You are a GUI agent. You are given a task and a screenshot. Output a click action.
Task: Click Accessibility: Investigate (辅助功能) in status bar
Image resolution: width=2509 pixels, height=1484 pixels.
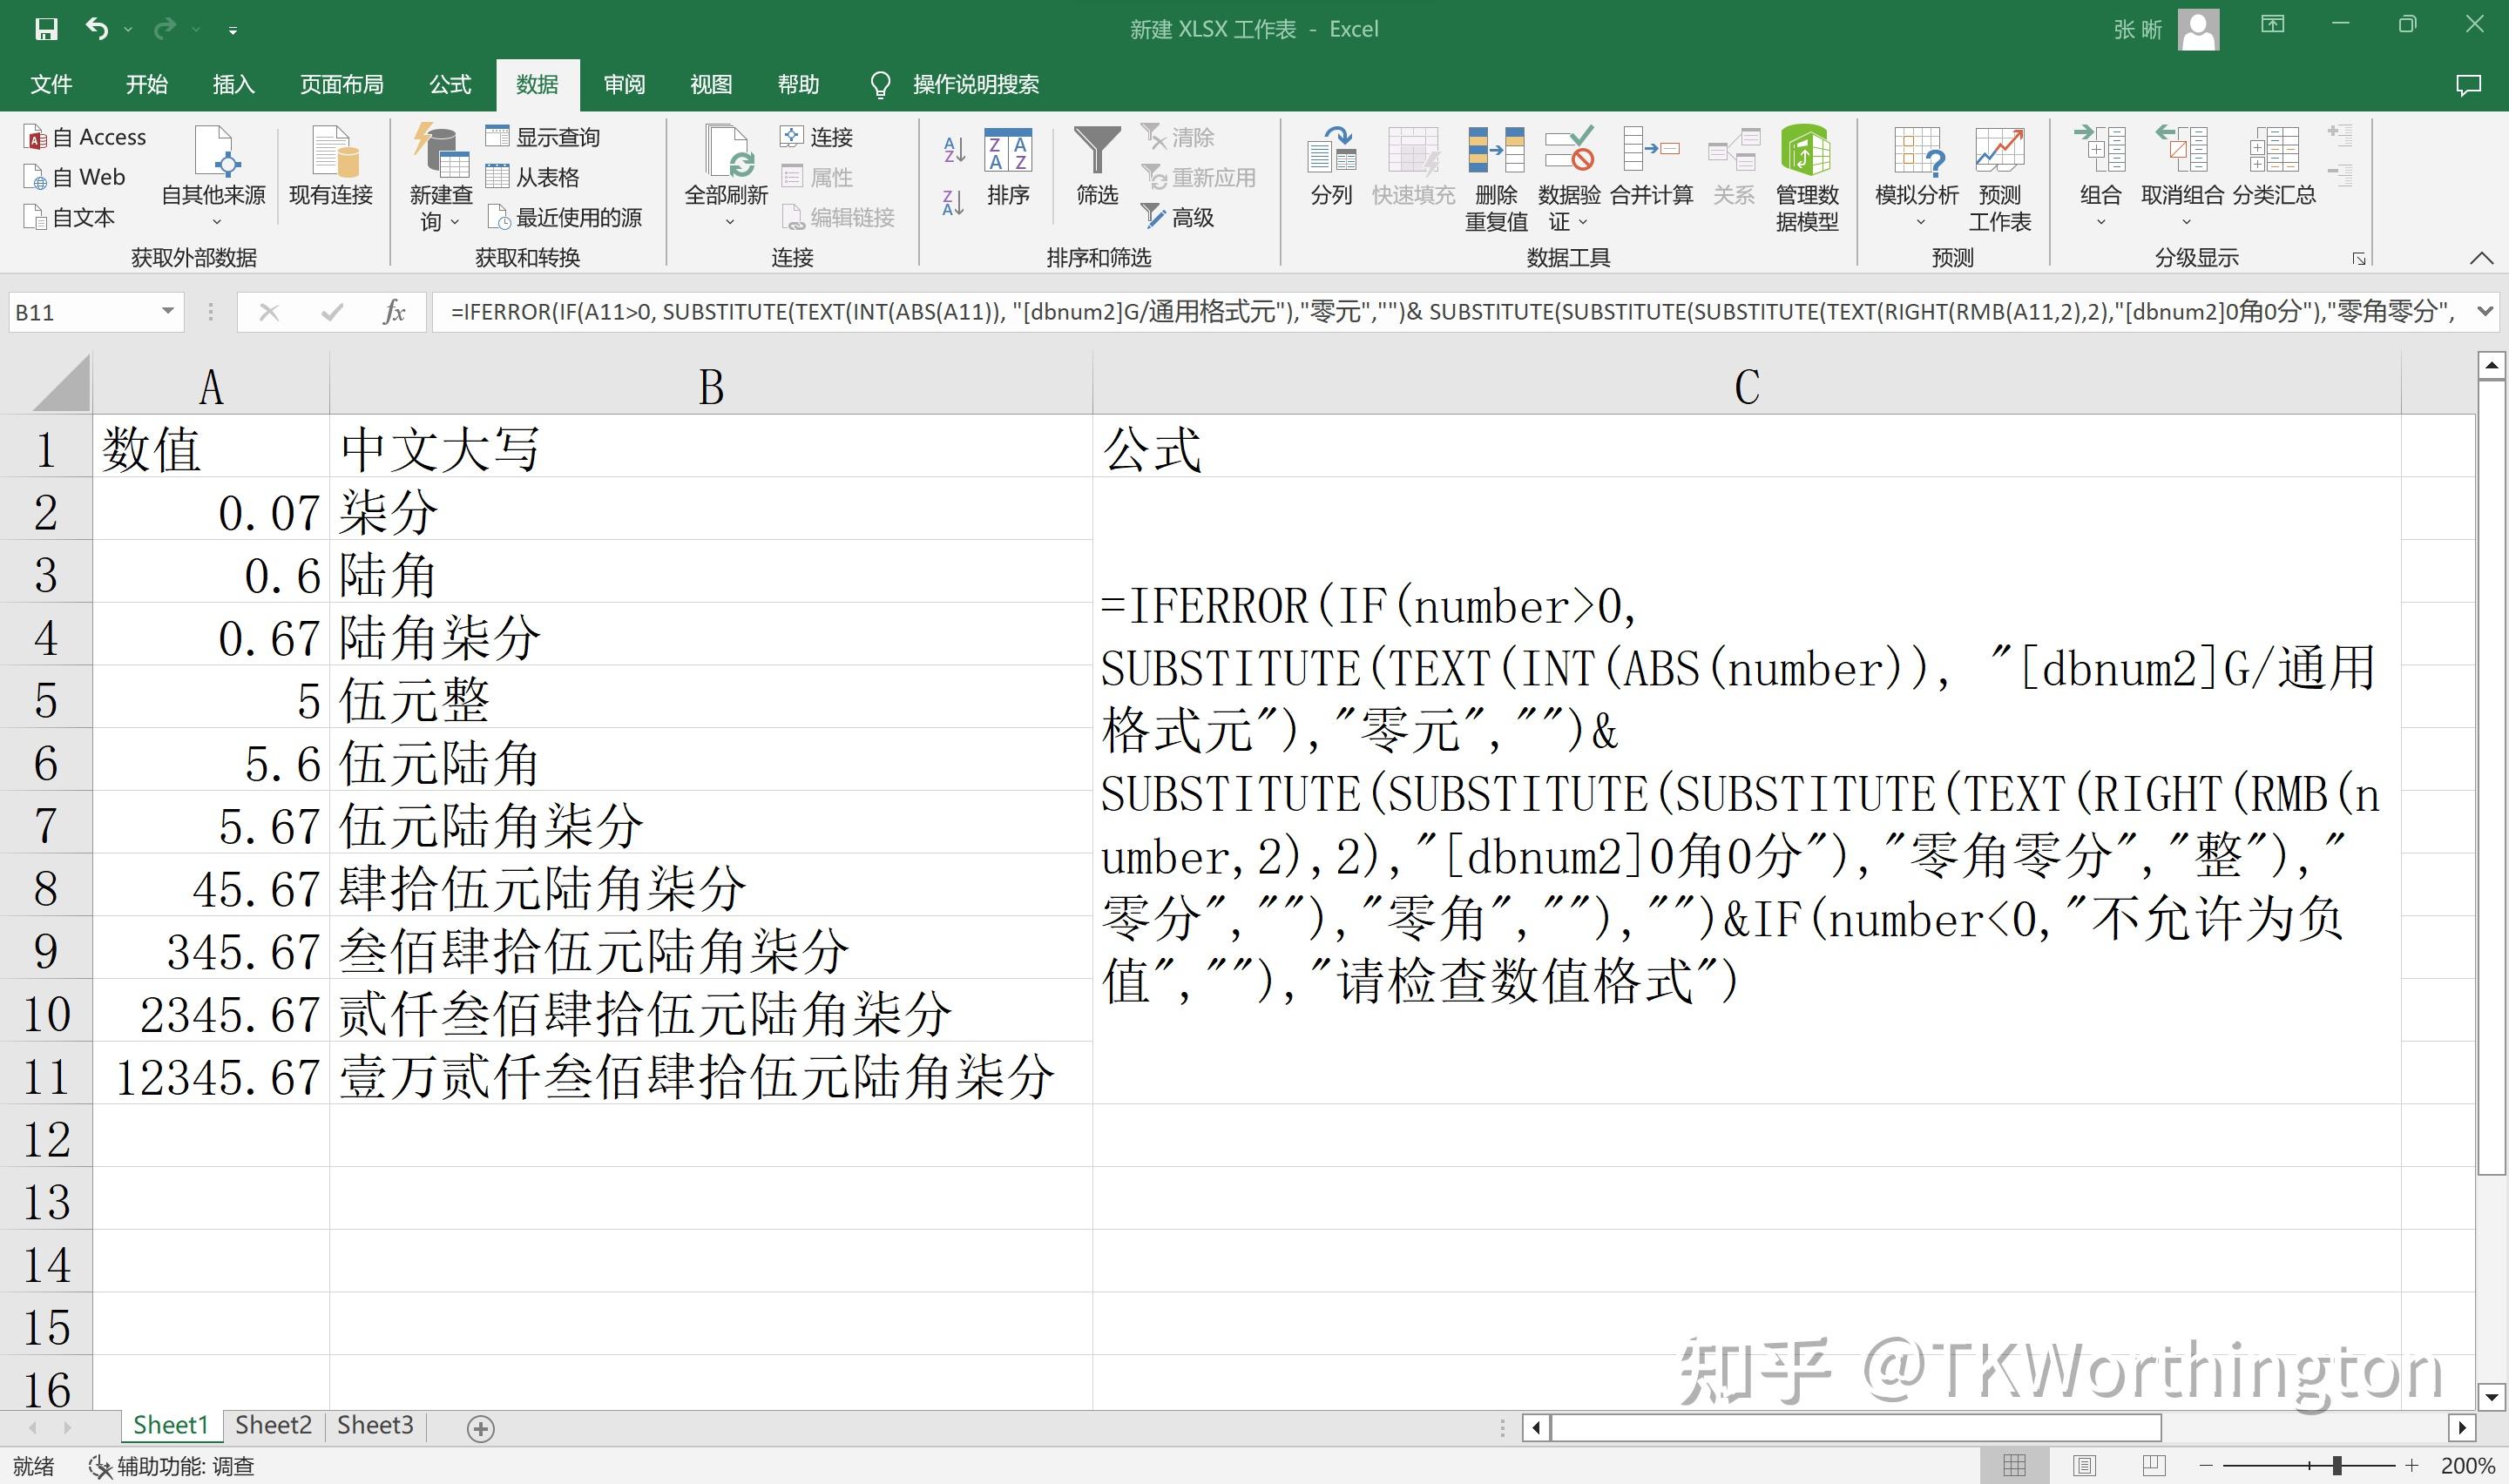coord(172,1467)
